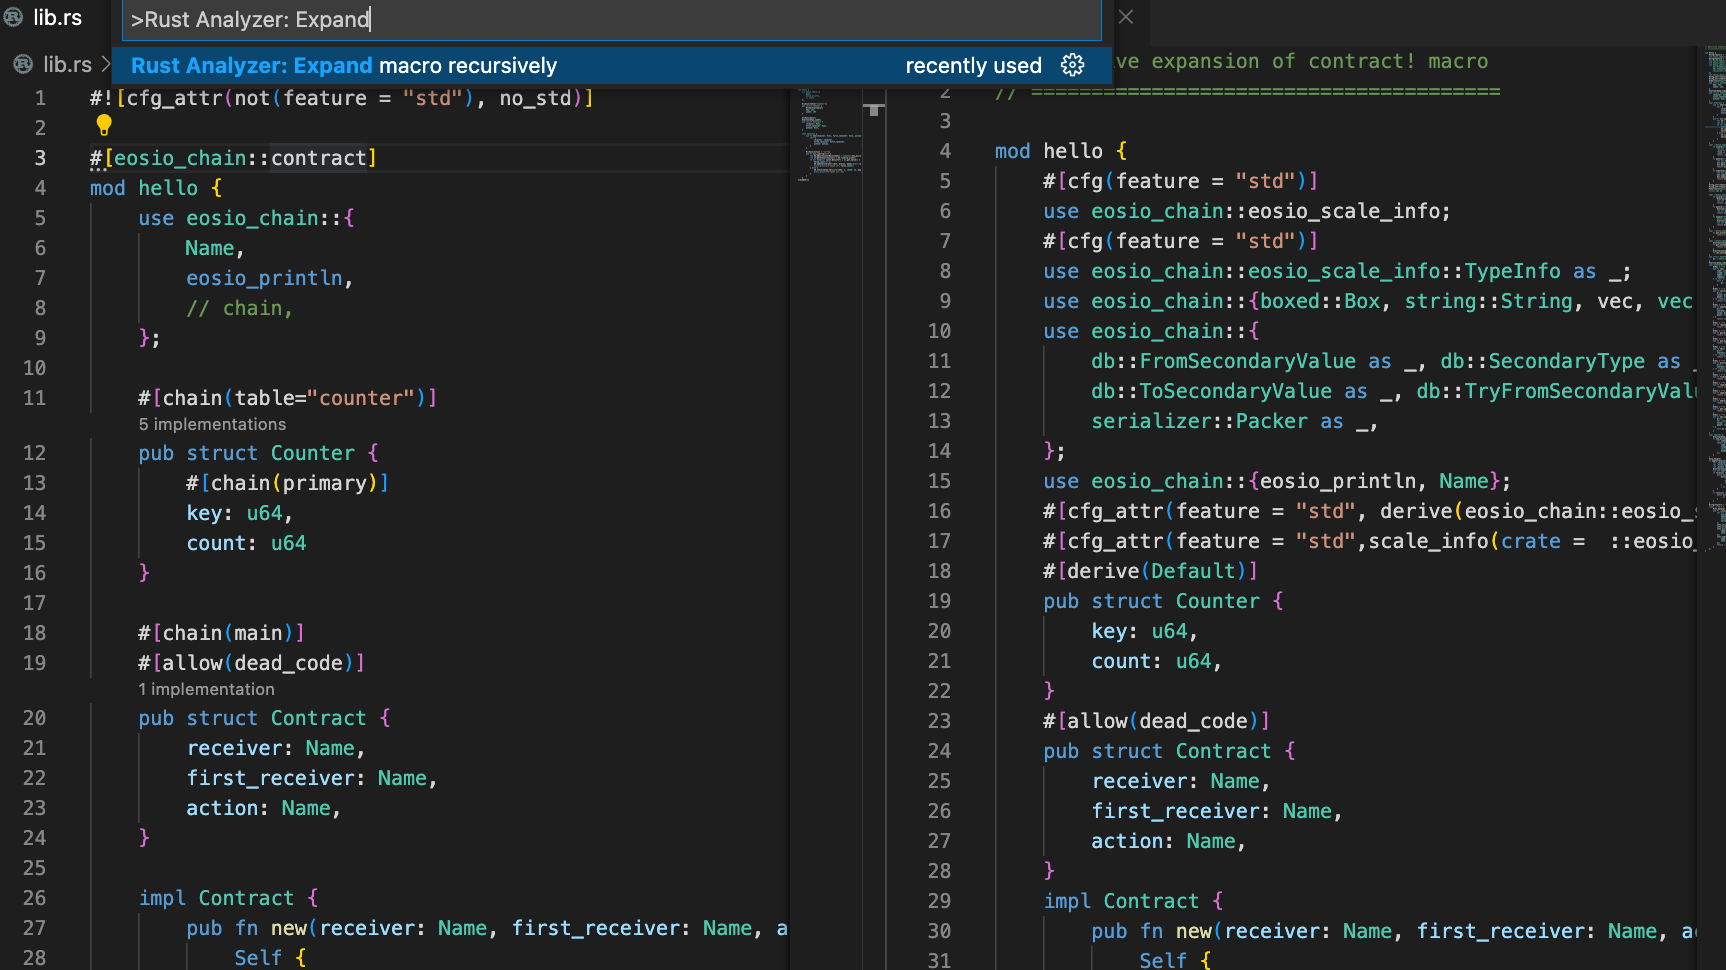
Task: Click the lightbulb code action icon
Action: click(104, 125)
